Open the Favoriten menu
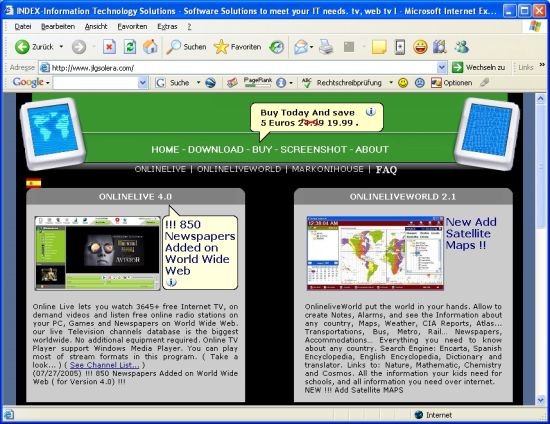The height and width of the screenshot is (424, 550). coord(132,27)
